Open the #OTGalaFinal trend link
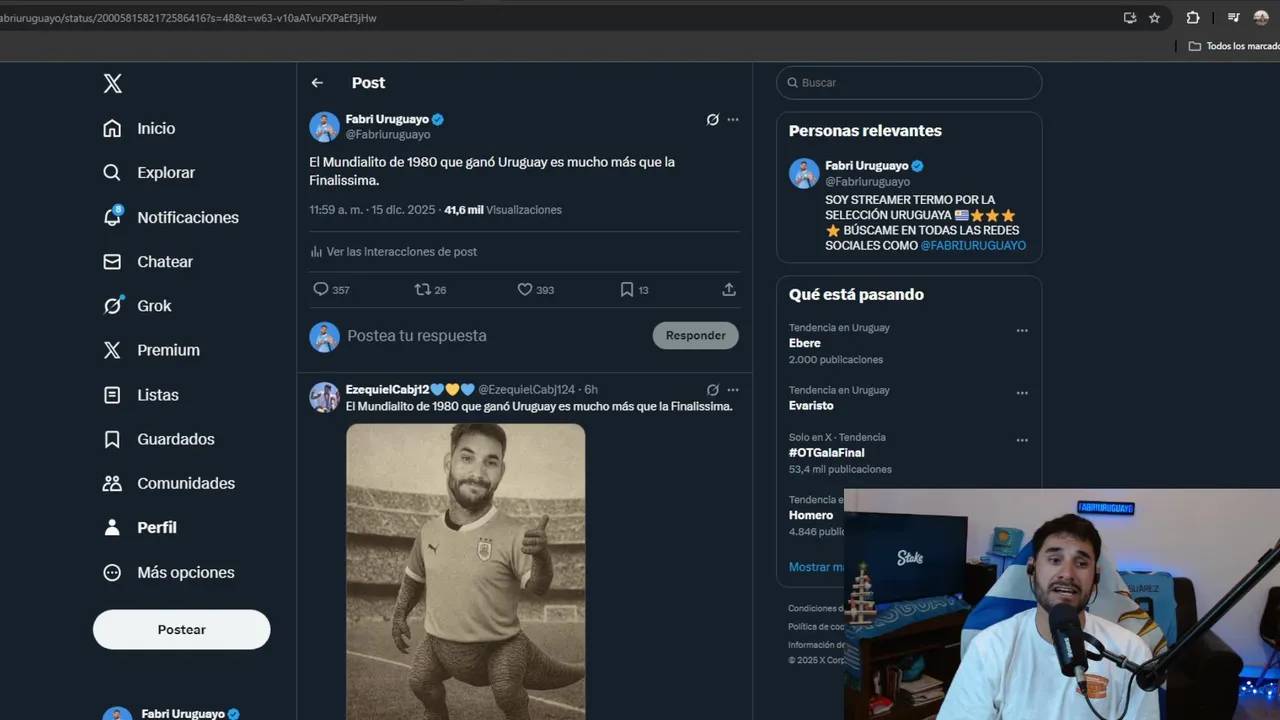The height and width of the screenshot is (720, 1280). [826, 453]
